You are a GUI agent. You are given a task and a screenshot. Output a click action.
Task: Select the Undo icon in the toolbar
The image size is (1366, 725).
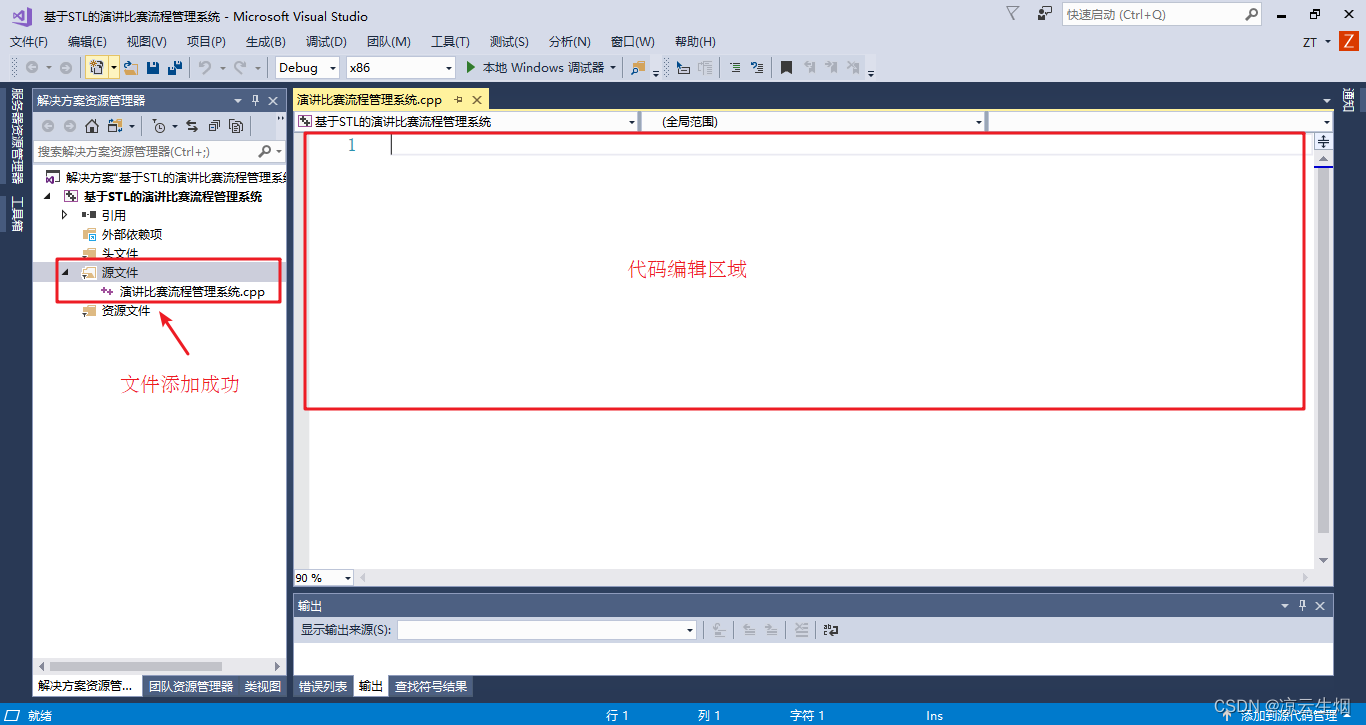click(x=205, y=67)
